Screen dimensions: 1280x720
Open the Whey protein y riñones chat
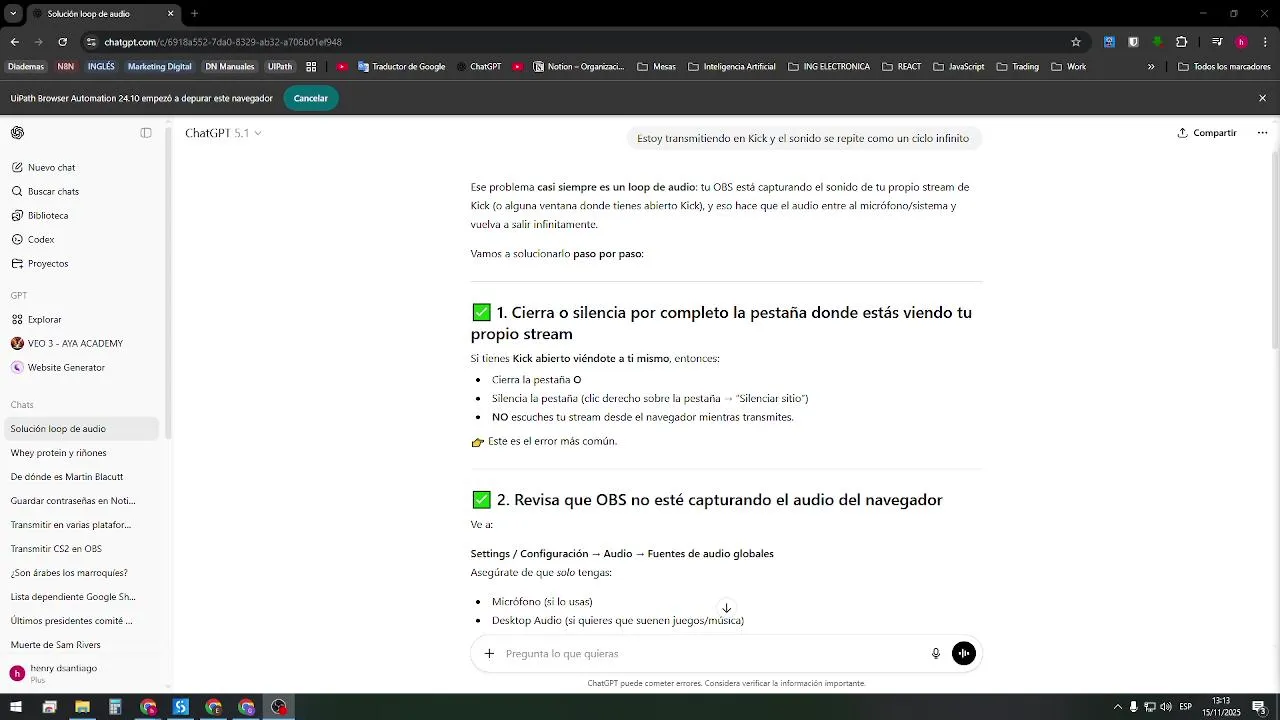(x=80, y=453)
